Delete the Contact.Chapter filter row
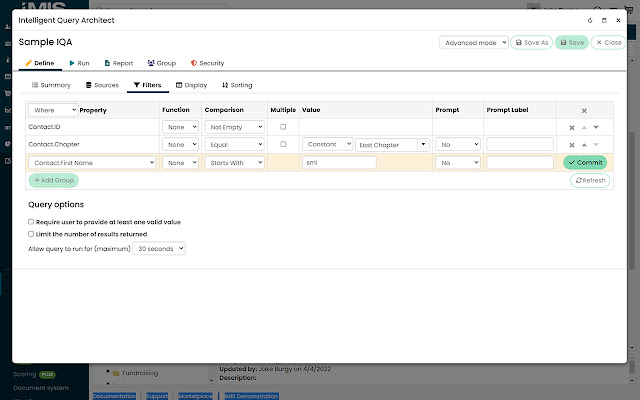The width and height of the screenshot is (640, 400). pos(572,145)
